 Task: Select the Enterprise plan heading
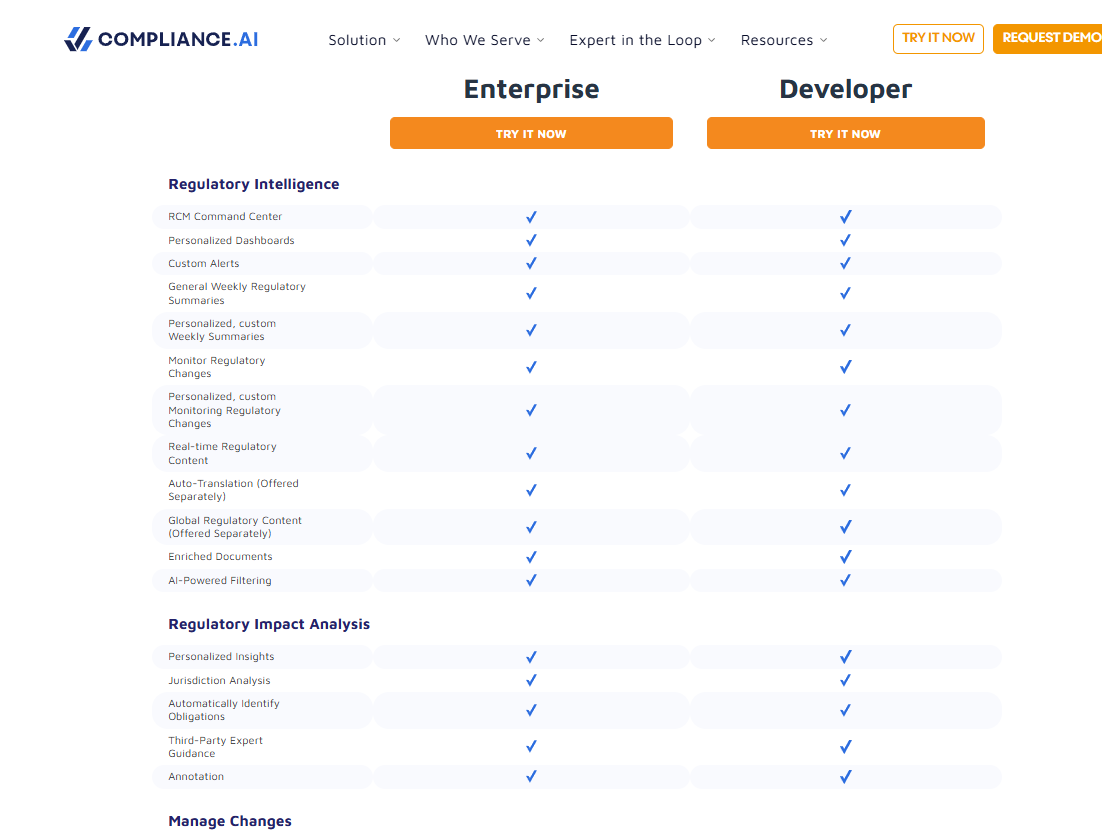tap(531, 89)
